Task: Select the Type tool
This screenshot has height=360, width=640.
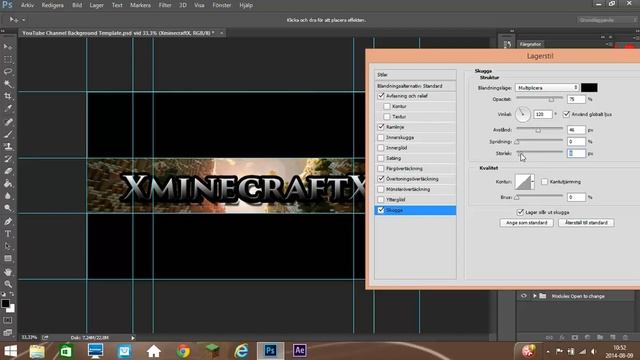Action: point(8,234)
